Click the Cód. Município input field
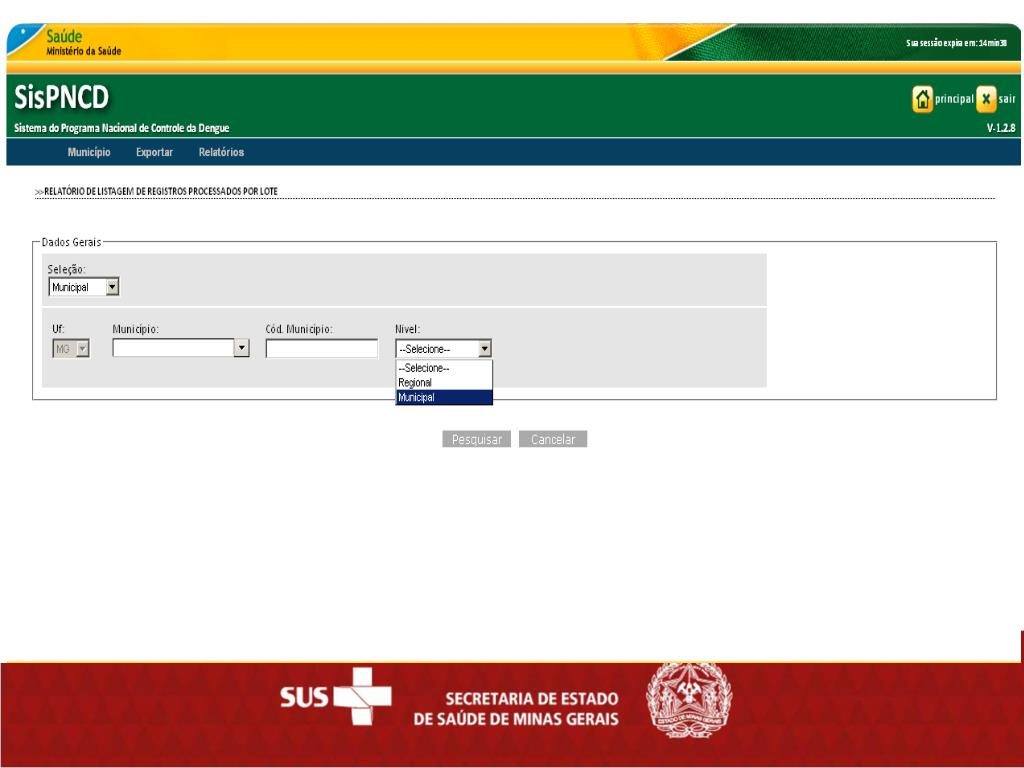The image size is (1024, 768). click(x=321, y=349)
